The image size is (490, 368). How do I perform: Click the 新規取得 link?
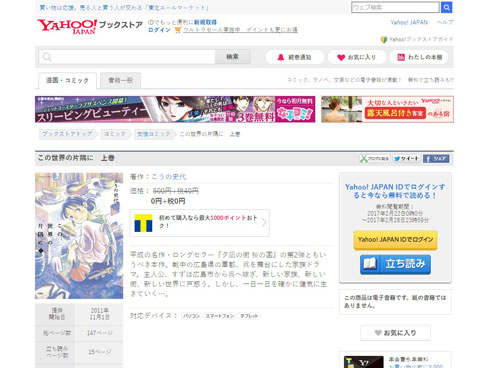coord(205,22)
